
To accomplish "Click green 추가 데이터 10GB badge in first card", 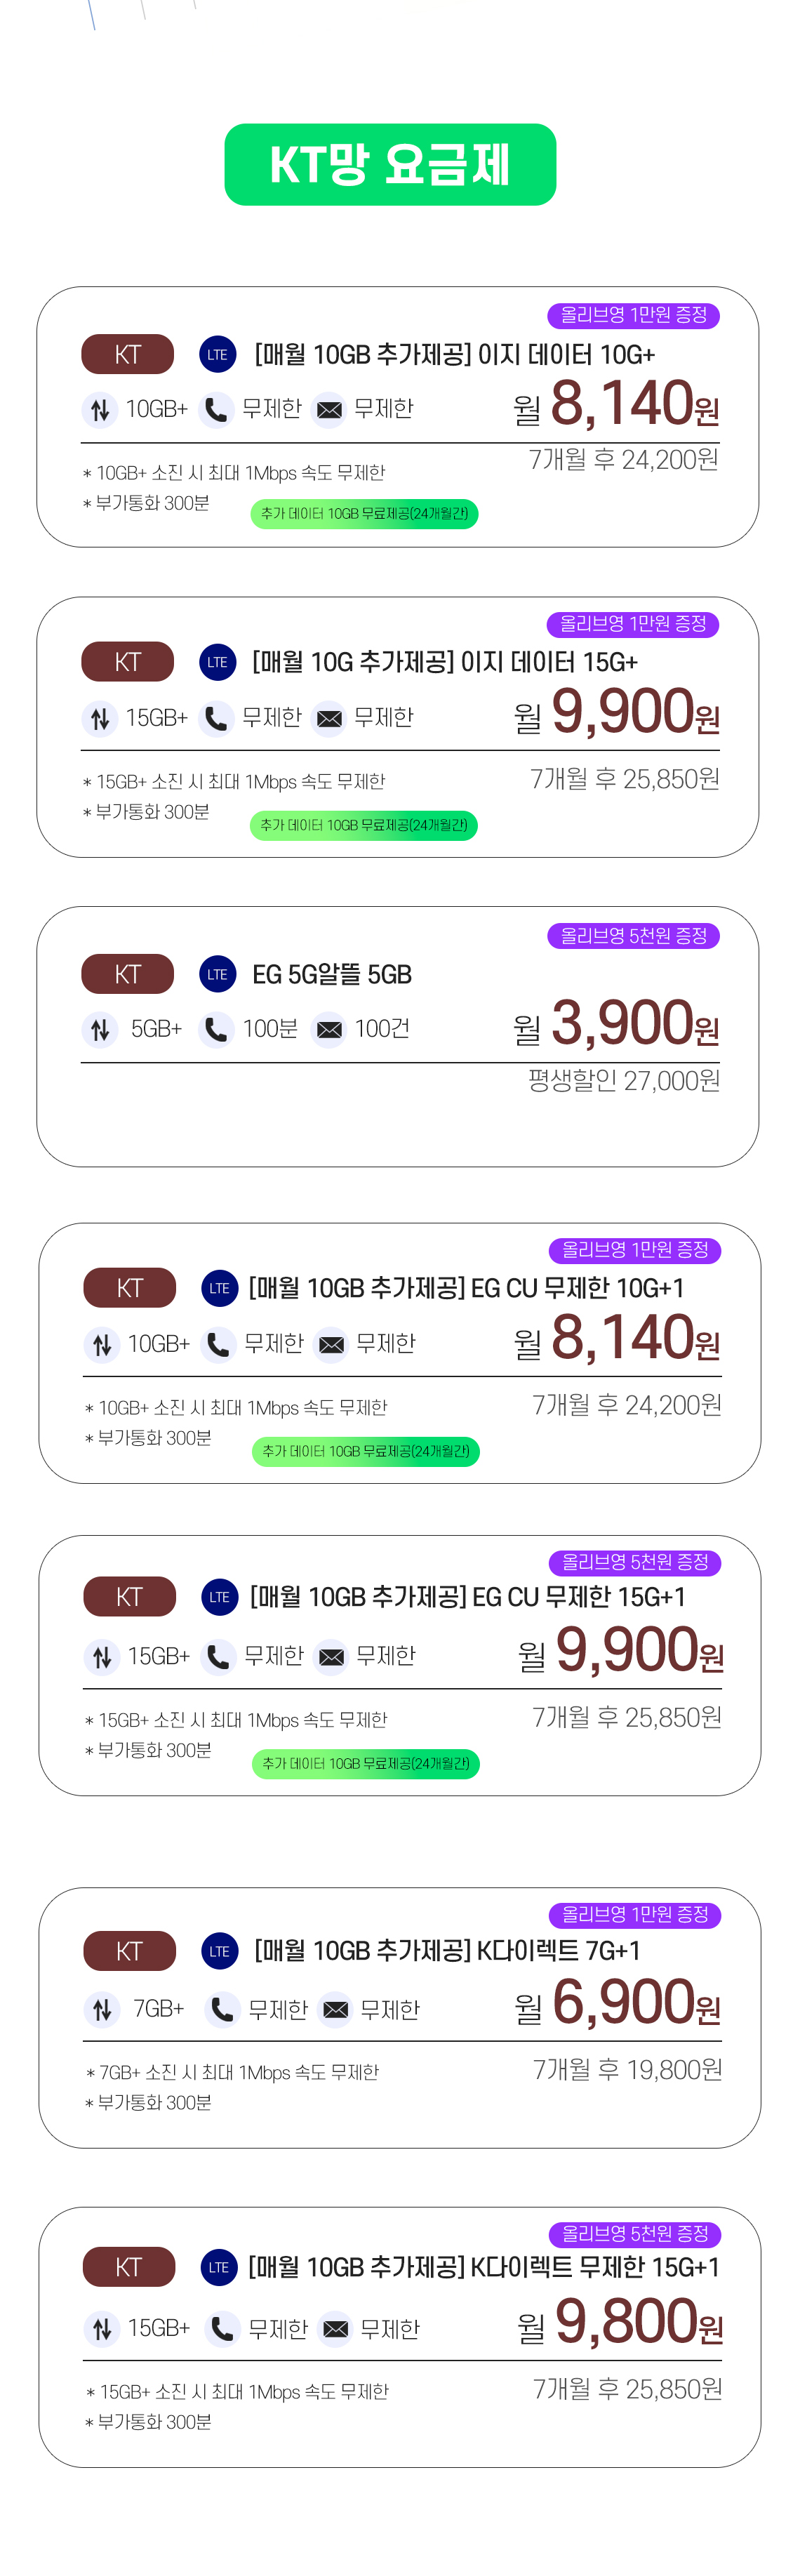I will point(364,514).
